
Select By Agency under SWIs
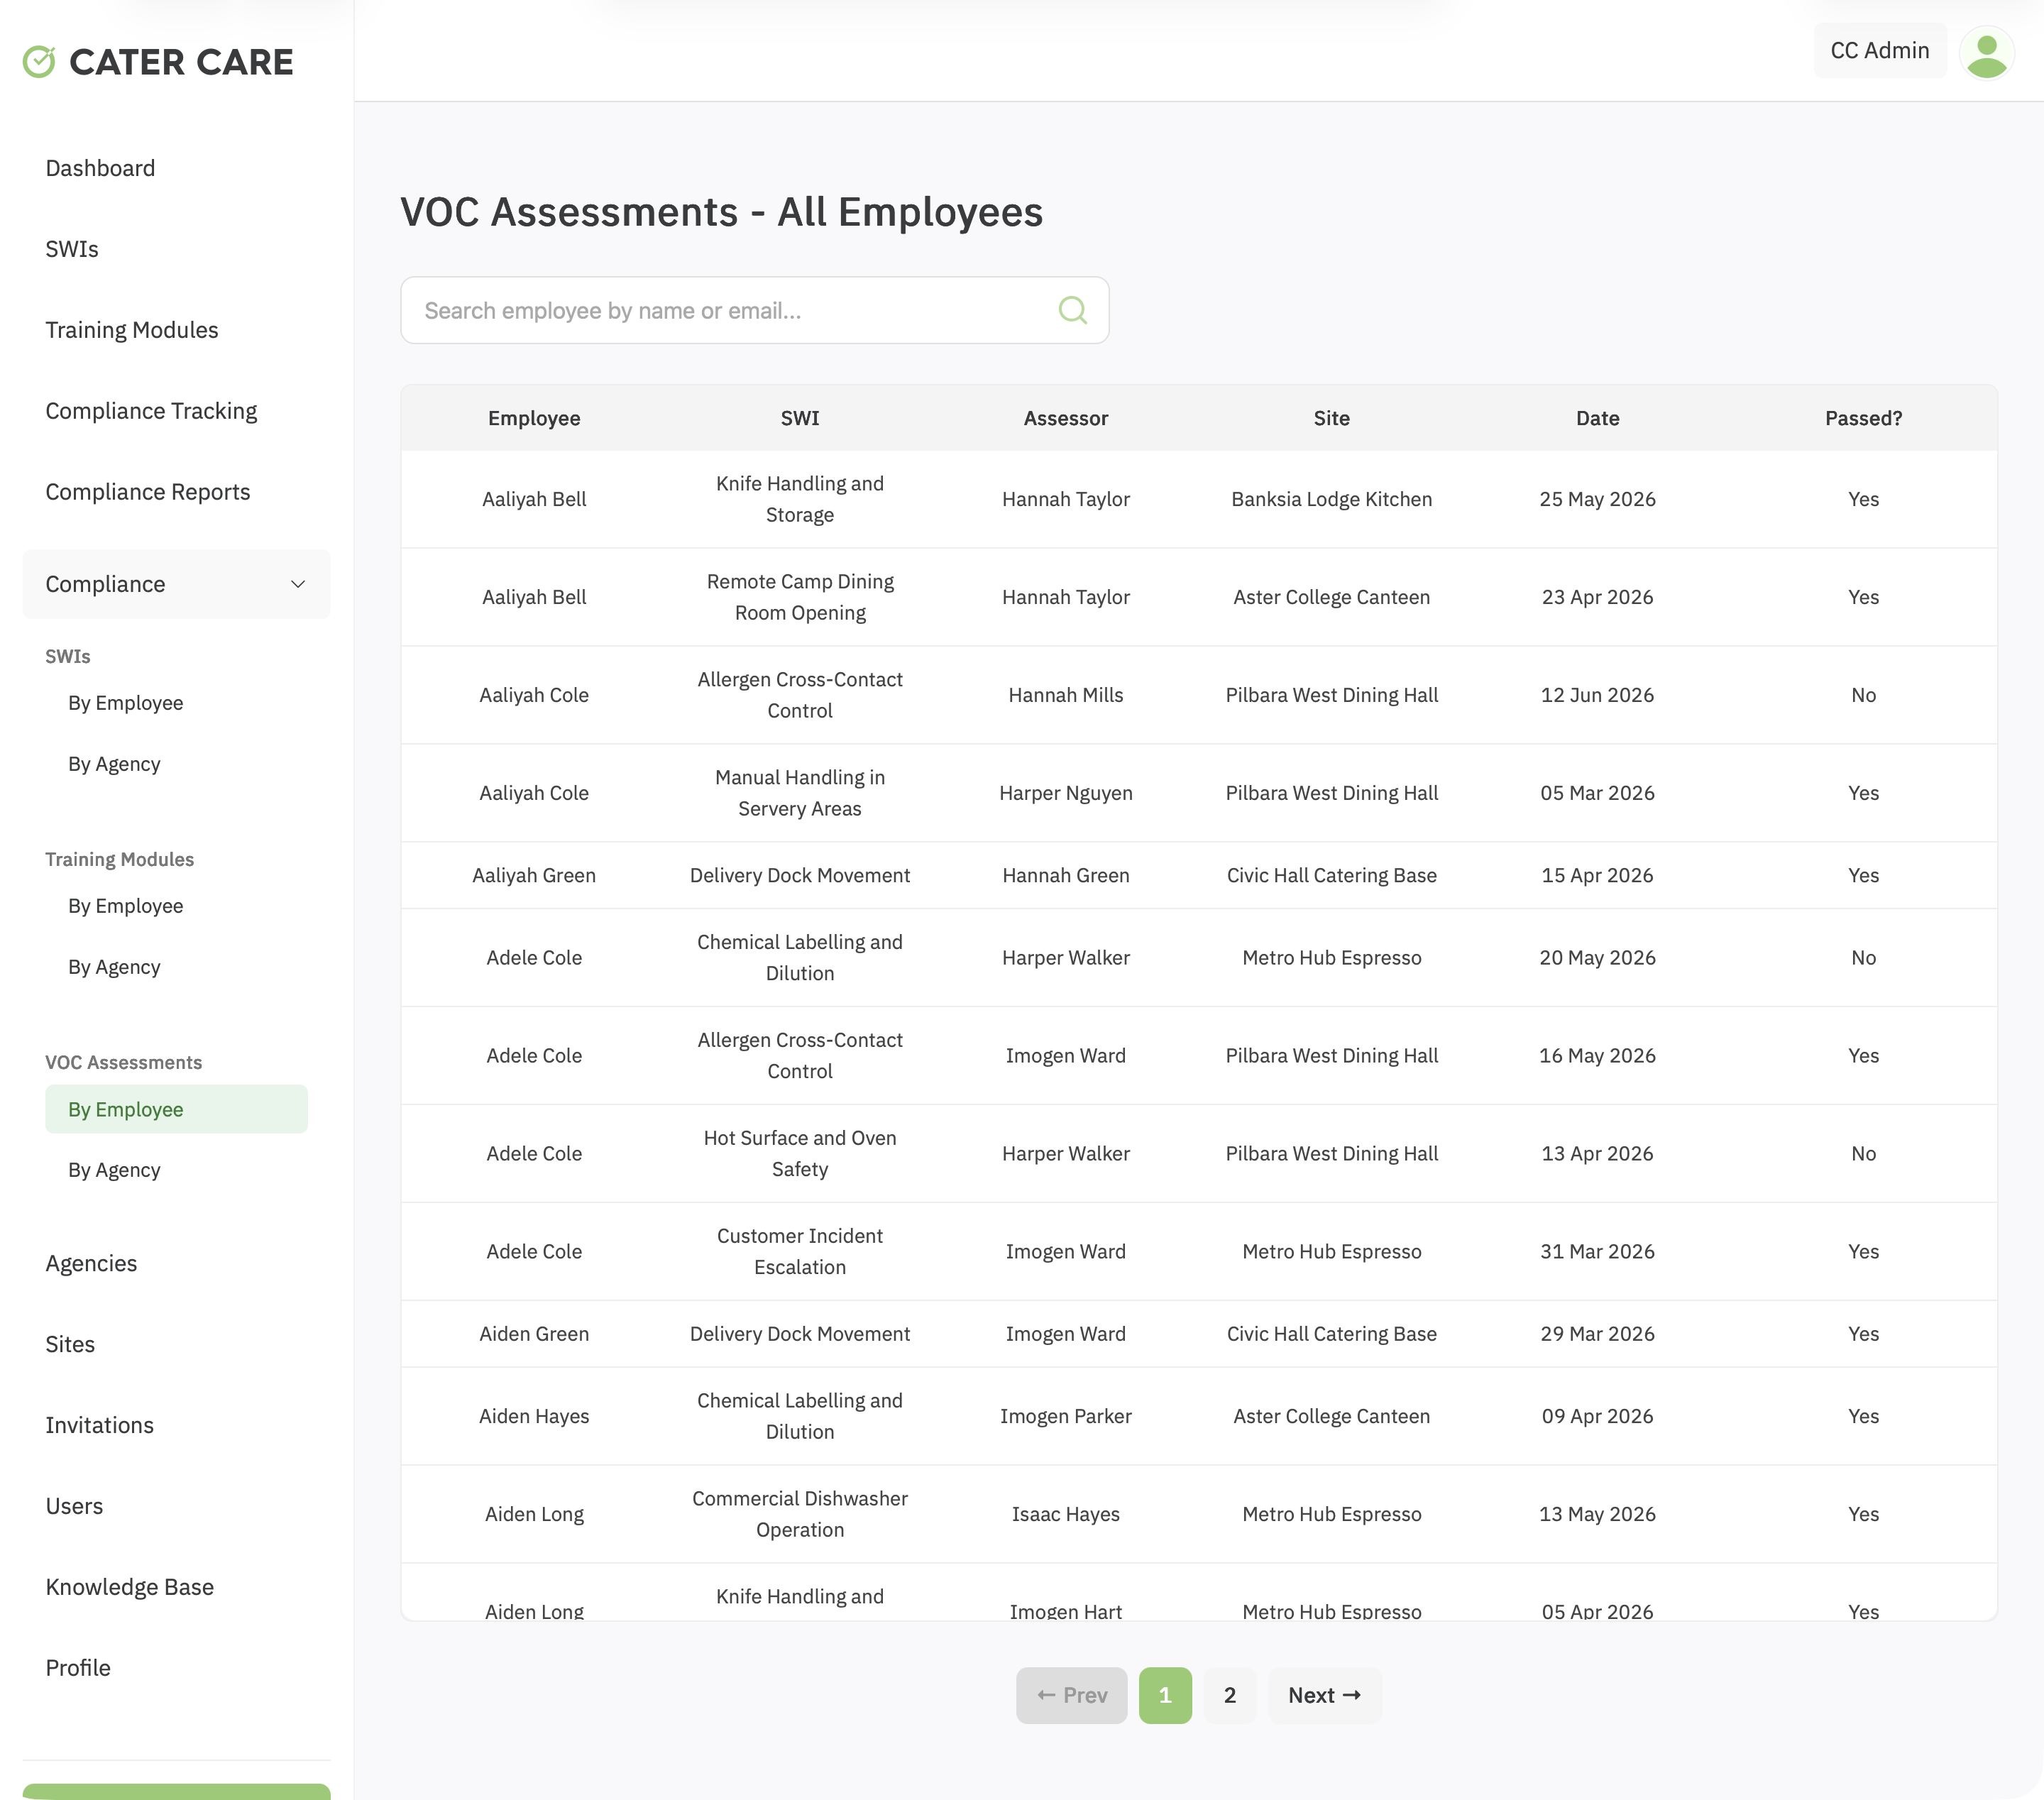[x=114, y=764]
